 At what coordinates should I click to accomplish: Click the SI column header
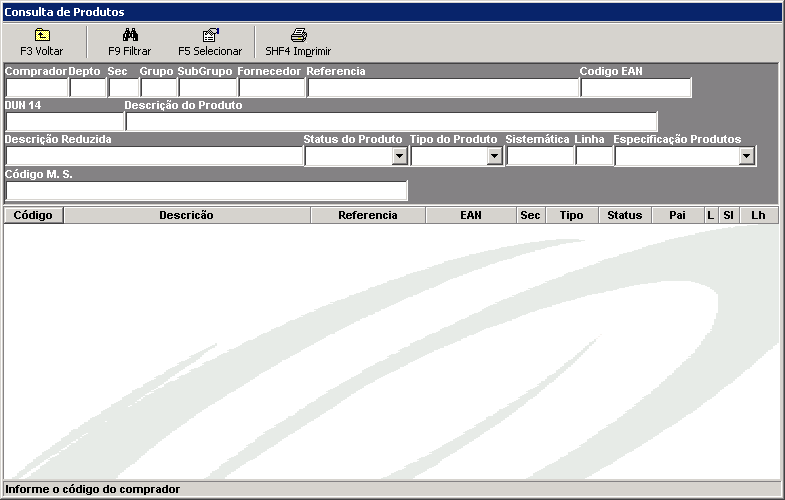729,215
